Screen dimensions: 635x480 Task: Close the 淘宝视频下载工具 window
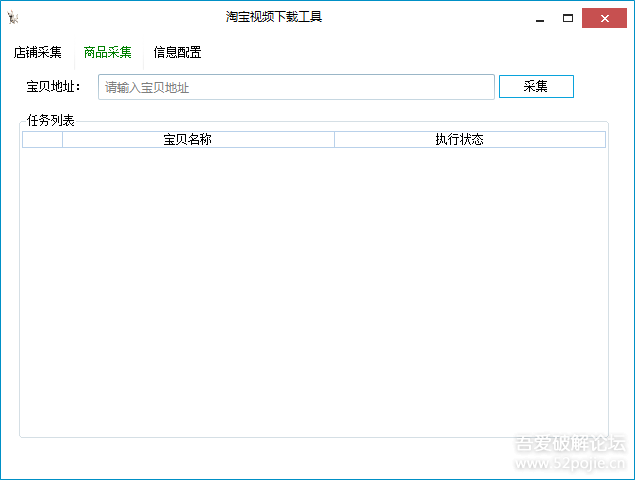(x=605, y=18)
